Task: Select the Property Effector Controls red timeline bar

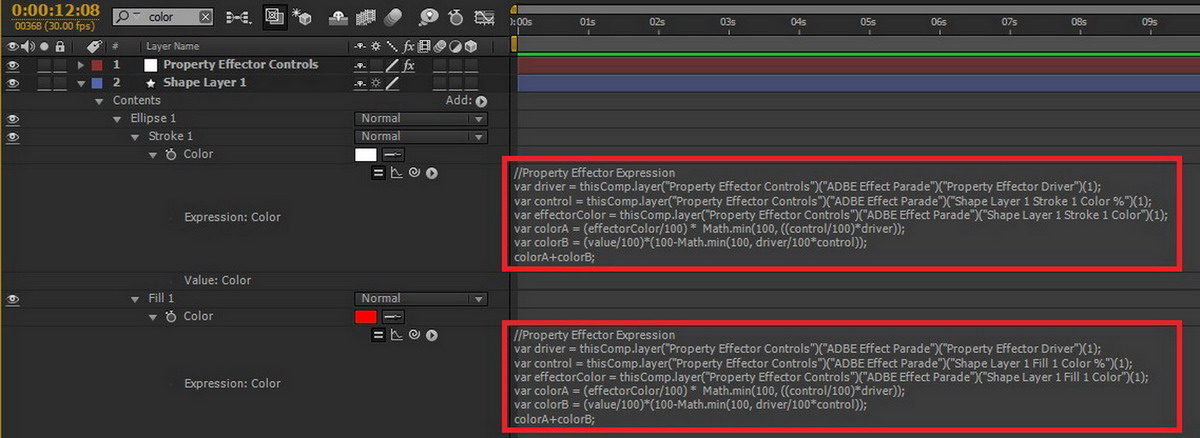Action: coord(857,65)
